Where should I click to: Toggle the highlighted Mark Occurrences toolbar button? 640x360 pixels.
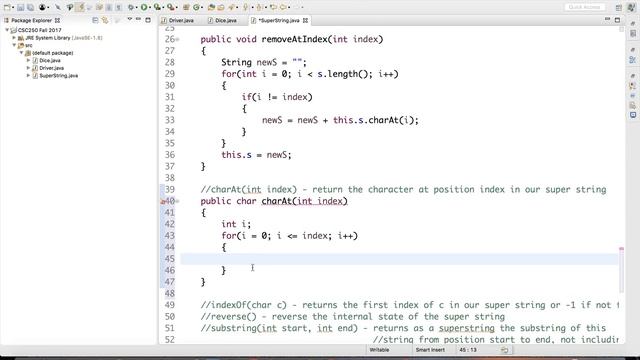coord(80,7)
